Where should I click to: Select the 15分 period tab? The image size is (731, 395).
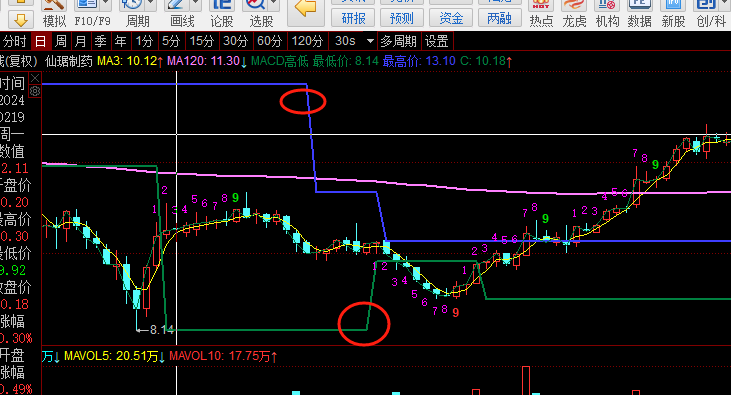point(201,41)
